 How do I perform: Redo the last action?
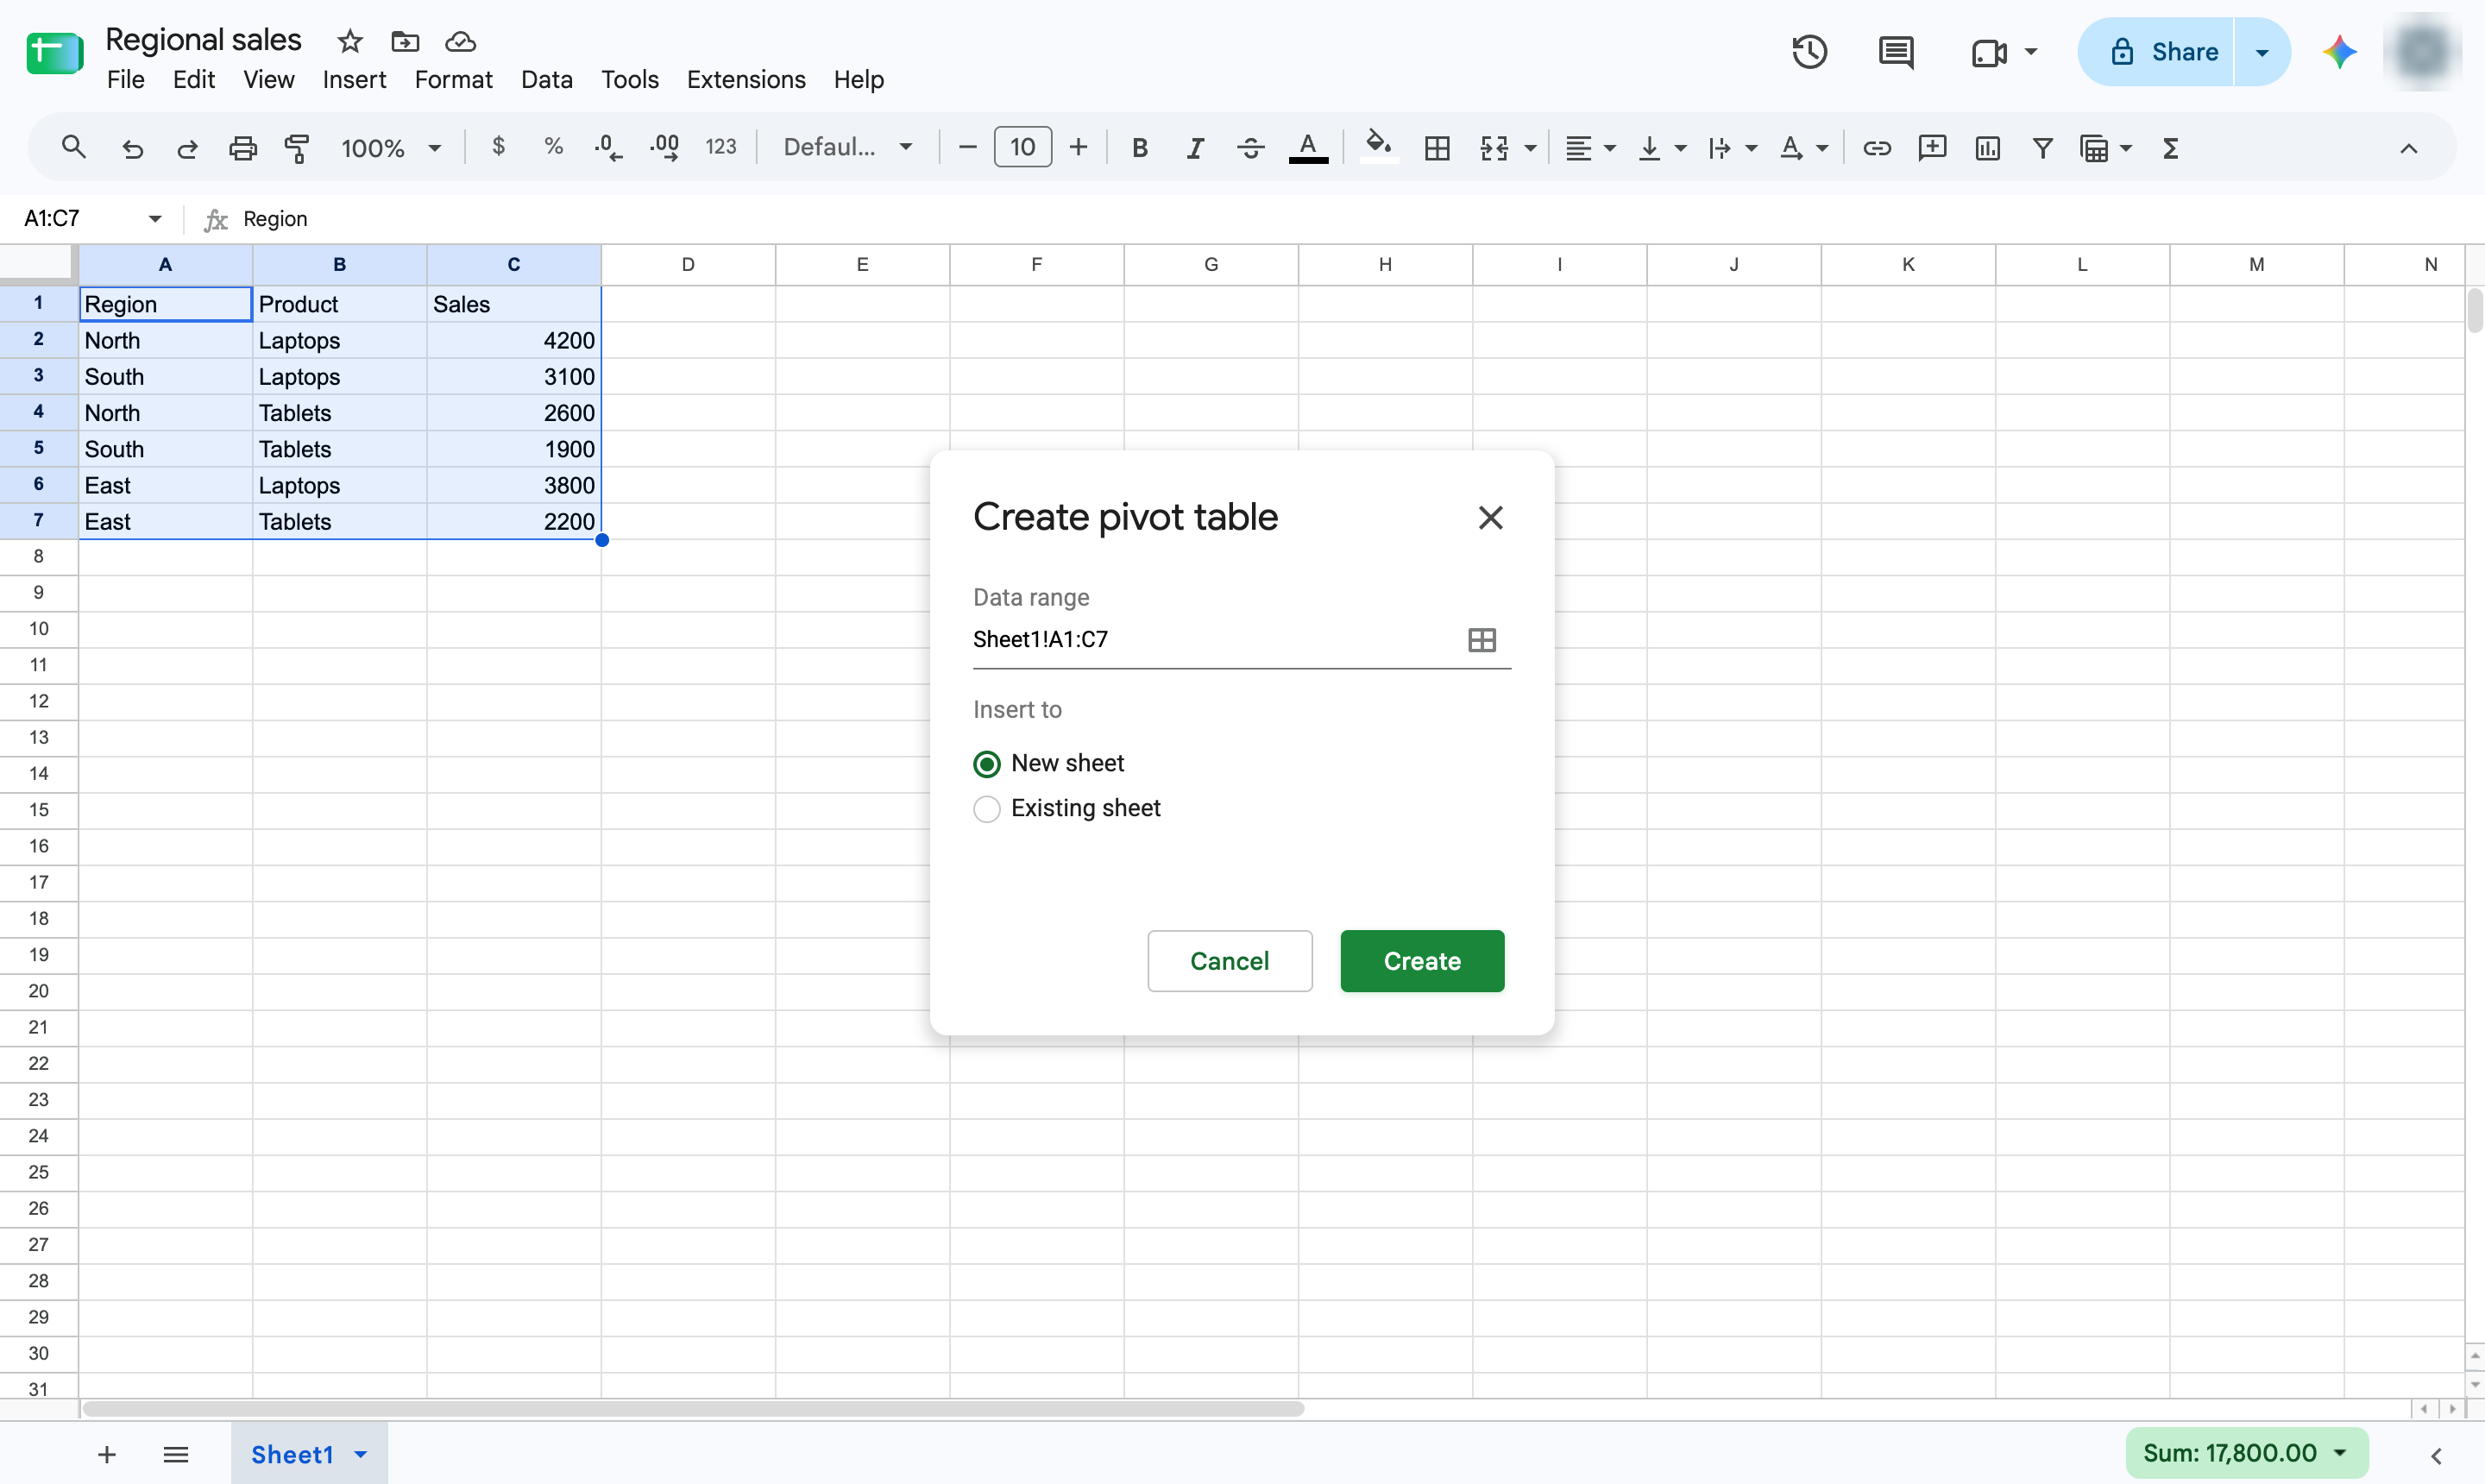(x=187, y=148)
